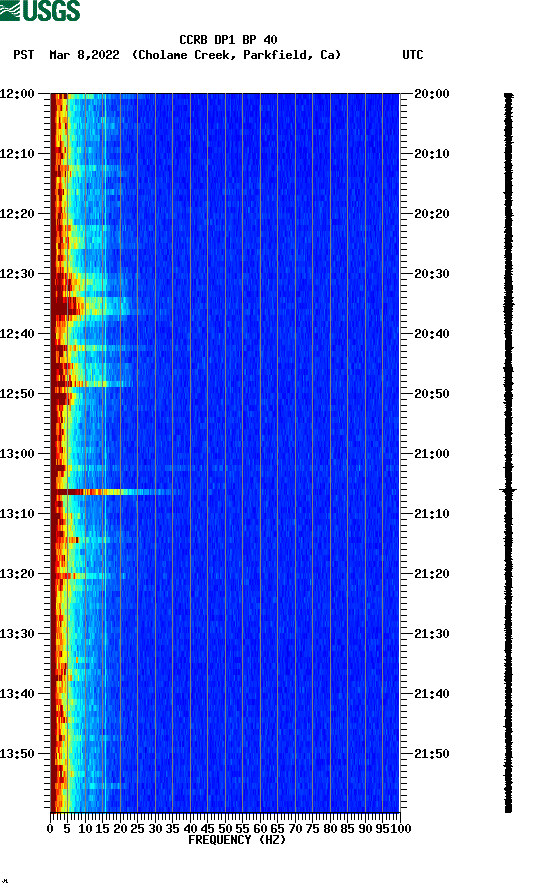Screen dimensions: 552x892
Task: Click the 12:30 PST time label
Action: (x=18, y=274)
